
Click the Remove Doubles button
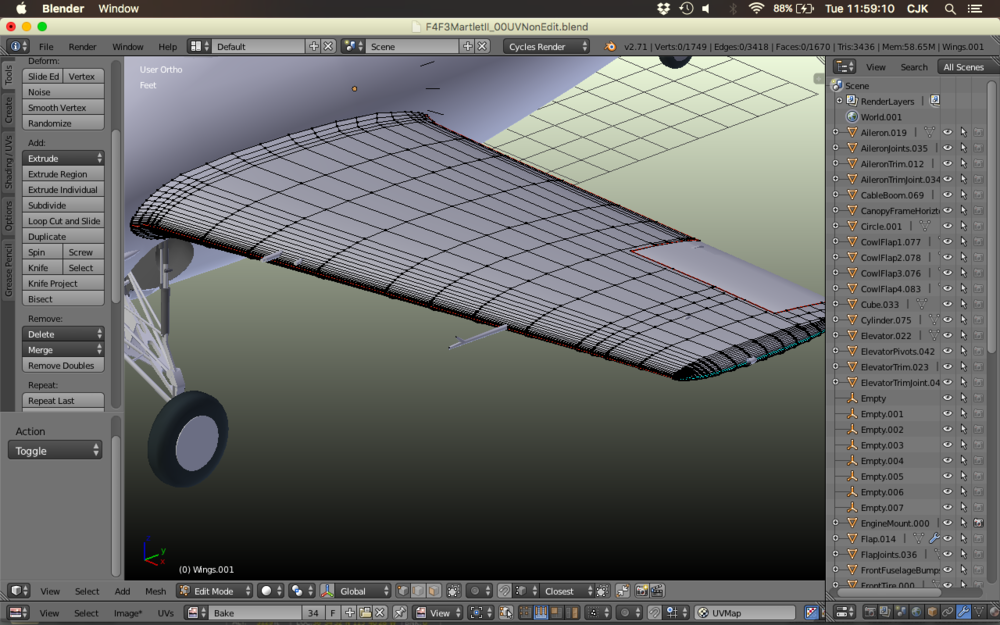click(x=63, y=366)
